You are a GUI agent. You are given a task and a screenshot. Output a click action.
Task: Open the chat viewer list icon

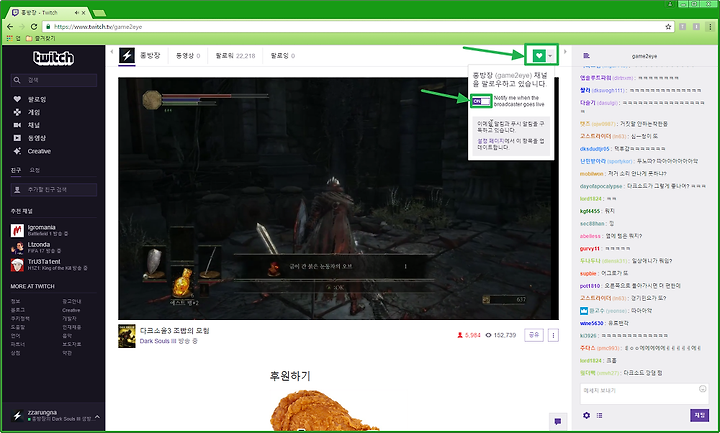tap(599, 415)
